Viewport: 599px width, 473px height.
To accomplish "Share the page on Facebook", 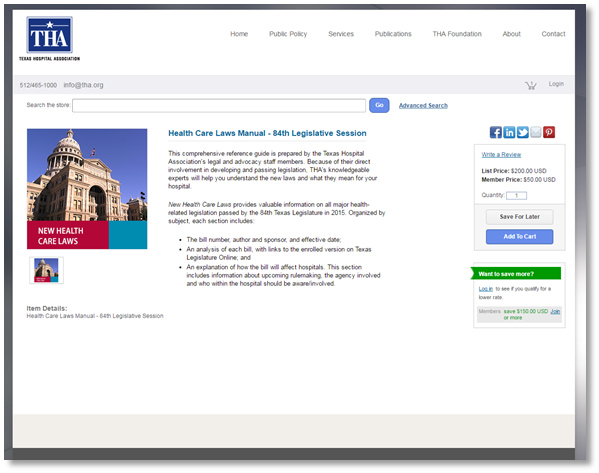I will [495, 132].
